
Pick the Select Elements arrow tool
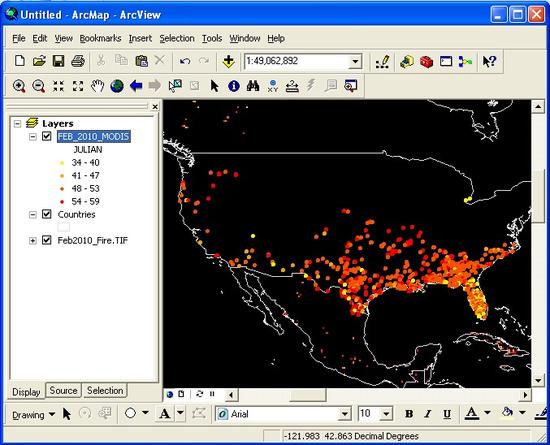(214, 86)
